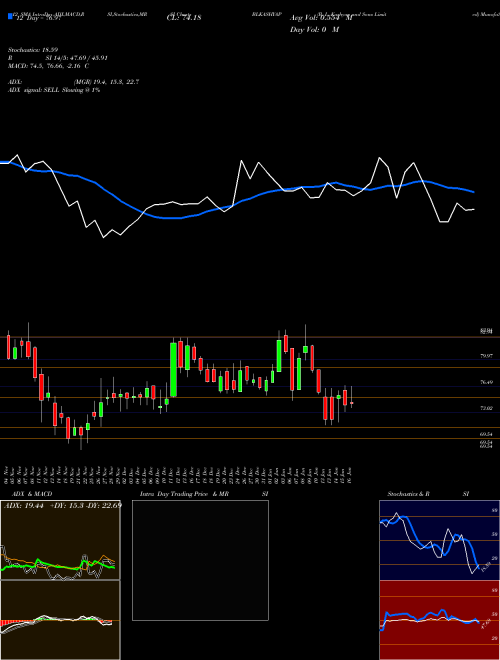Click the 'Intra Day Trading Price & MR' title
Viewport: 500px width, 660px height.
coord(184,494)
